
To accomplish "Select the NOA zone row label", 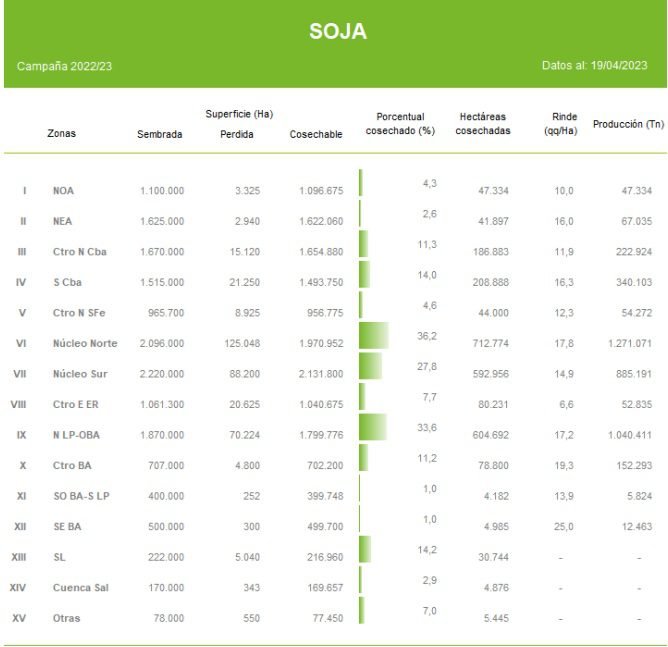I will (x=62, y=190).
